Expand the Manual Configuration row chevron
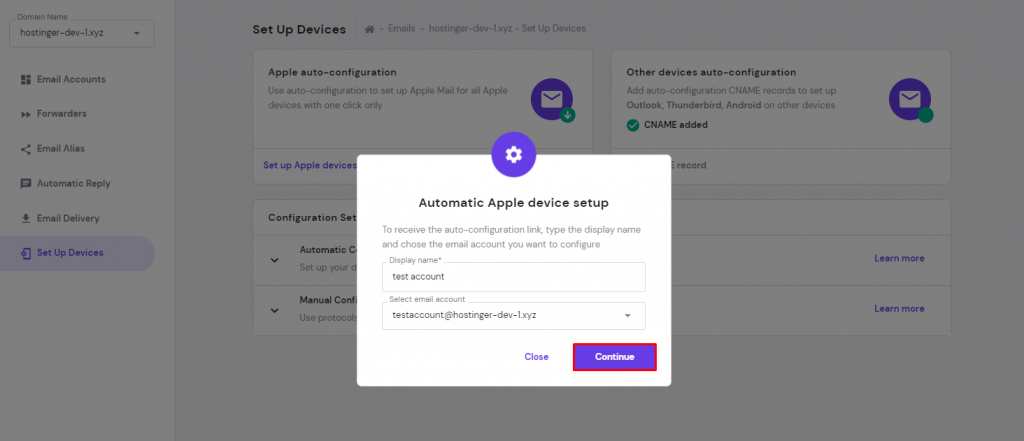The width and height of the screenshot is (1024, 441). [275, 310]
